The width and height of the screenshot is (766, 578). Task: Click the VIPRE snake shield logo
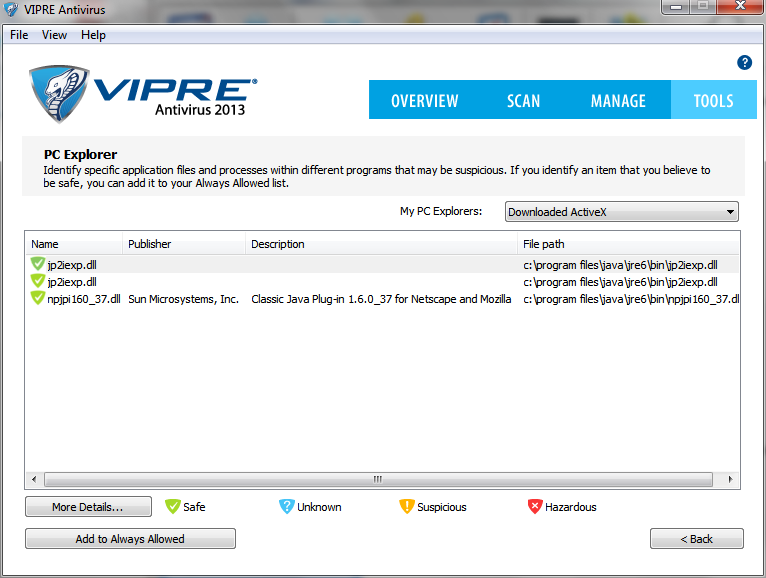(59, 94)
